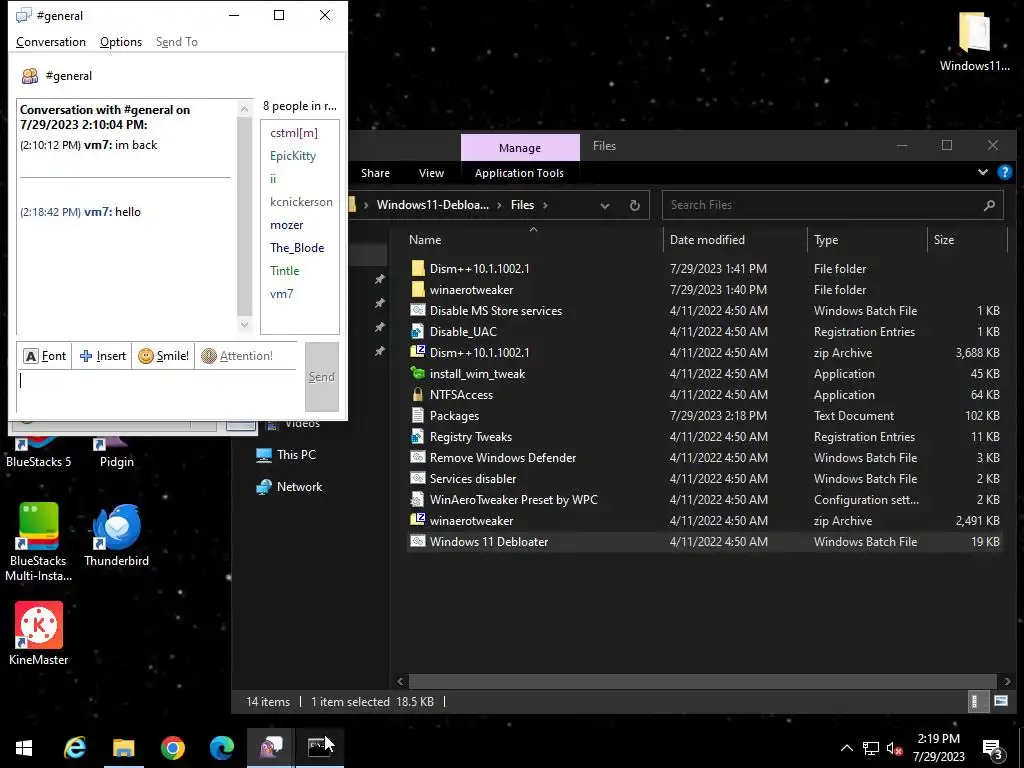The image size is (1024, 768).
Task: Click the #general chat room icon
Action: click(x=30, y=76)
